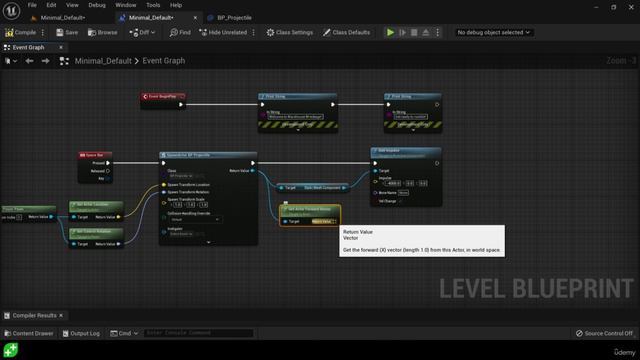Navigate forward with the right arrow
Screen dimensions: 640x360
(x=45, y=61)
